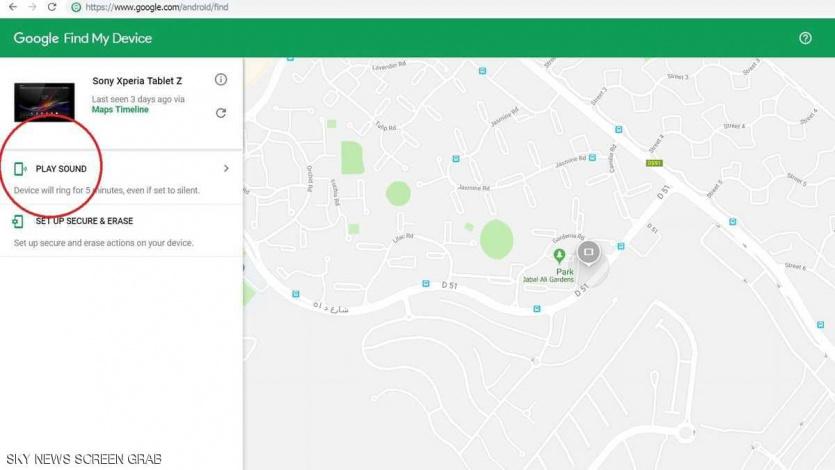Reload the page with the browser refresh icon
The image size is (835, 470).
(x=52, y=7)
